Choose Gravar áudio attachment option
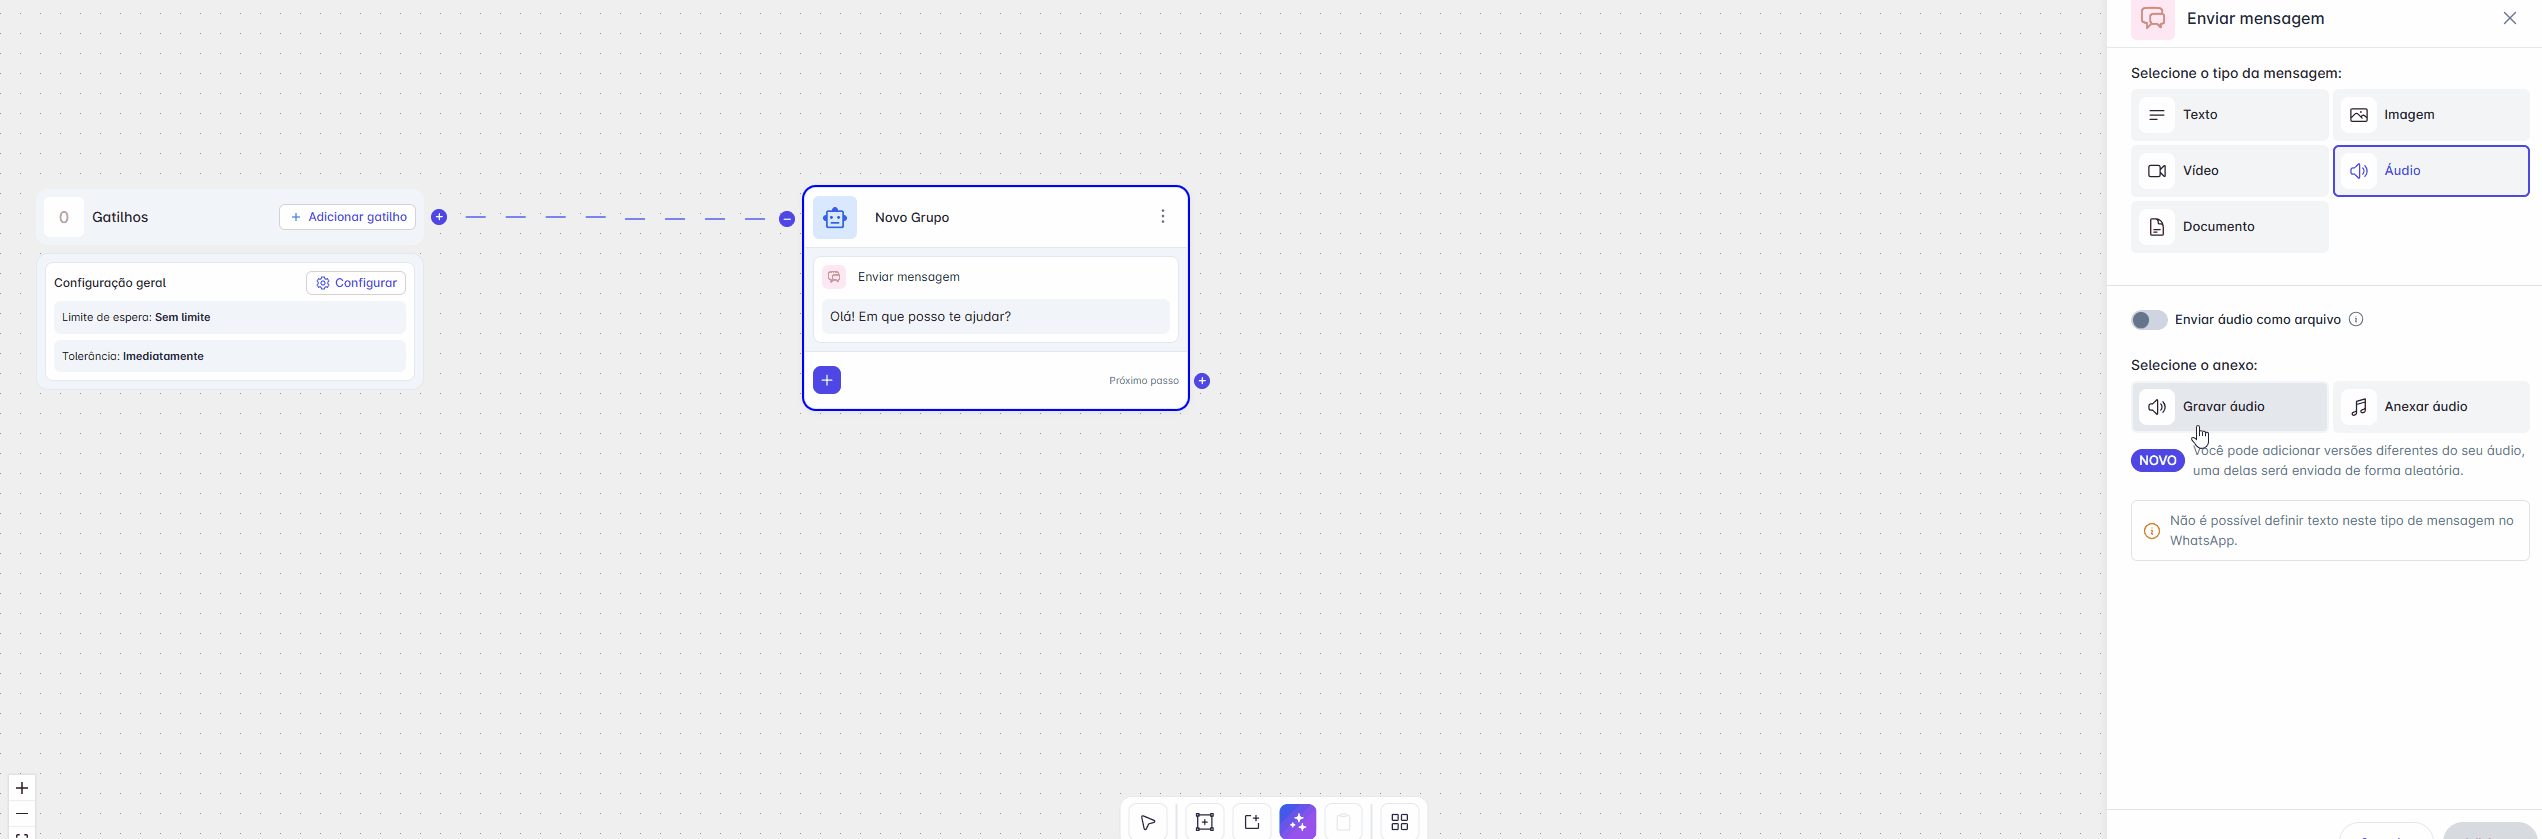The width and height of the screenshot is (2542, 839). coord(2230,407)
